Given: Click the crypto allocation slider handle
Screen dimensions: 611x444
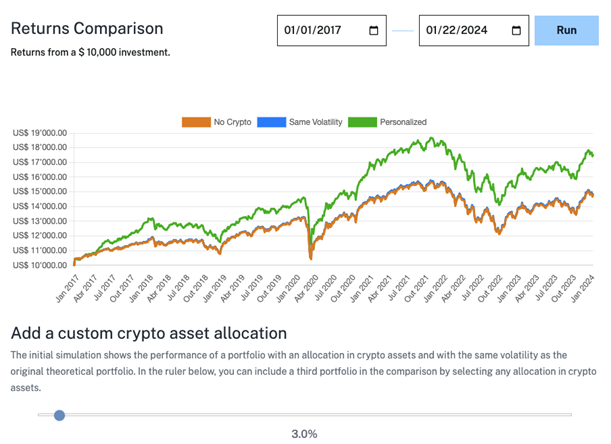Looking at the screenshot, I should click(59, 414).
